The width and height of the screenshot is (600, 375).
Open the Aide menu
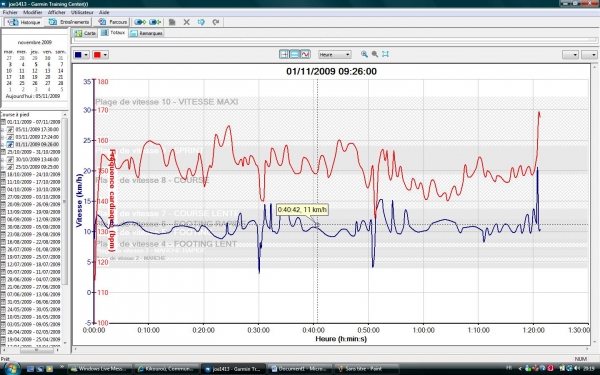coord(104,12)
